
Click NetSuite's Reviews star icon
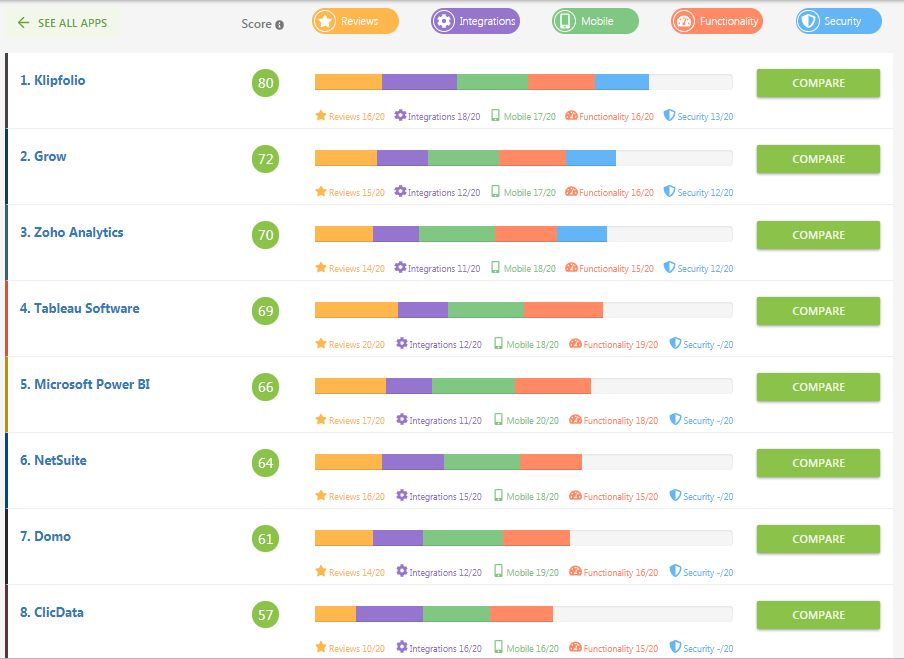click(321, 496)
